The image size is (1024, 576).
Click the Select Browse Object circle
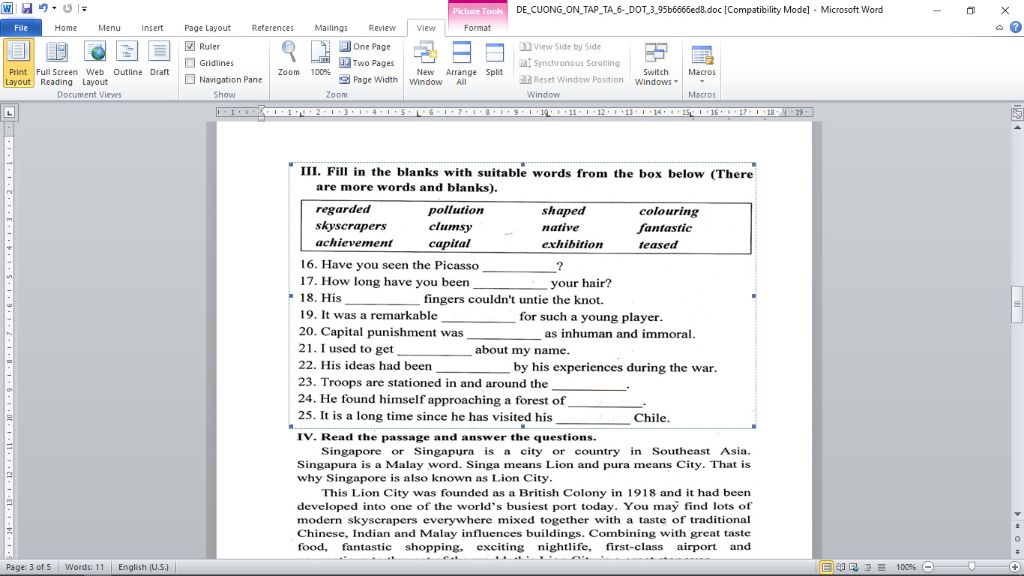click(x=1017, y=539)
